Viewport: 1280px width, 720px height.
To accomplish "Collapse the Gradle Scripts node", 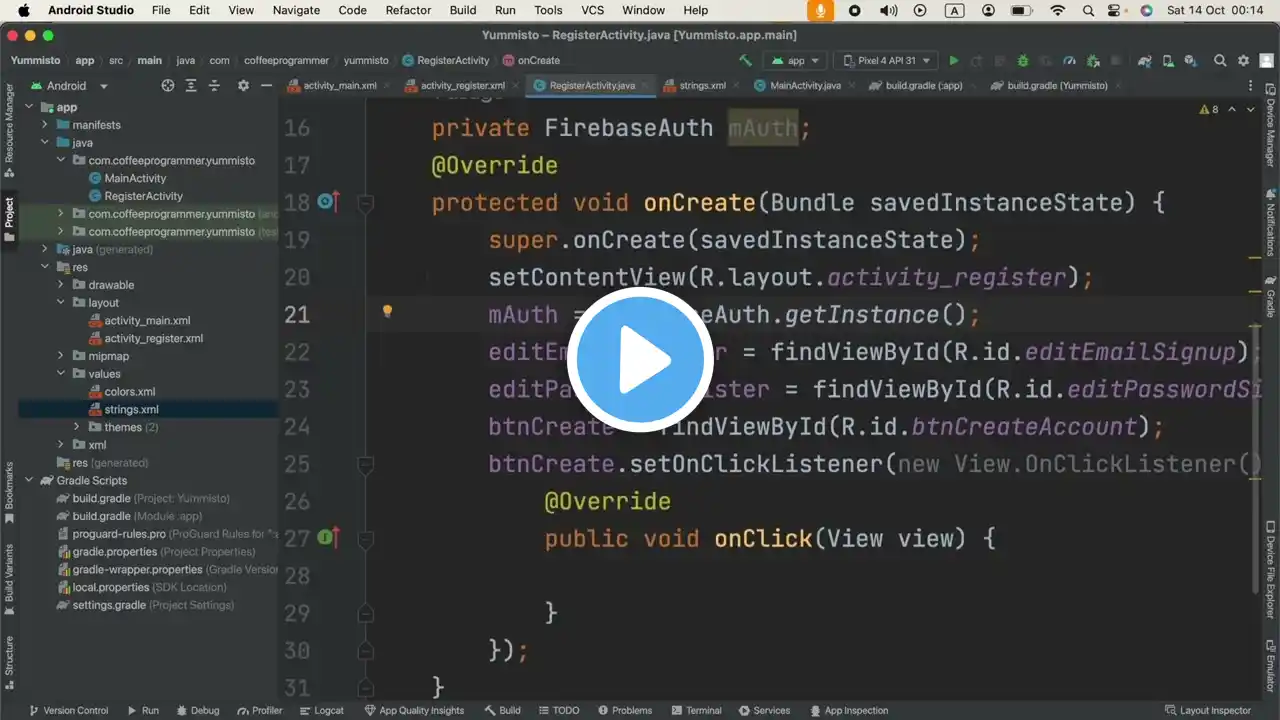I will coord(29,481).
